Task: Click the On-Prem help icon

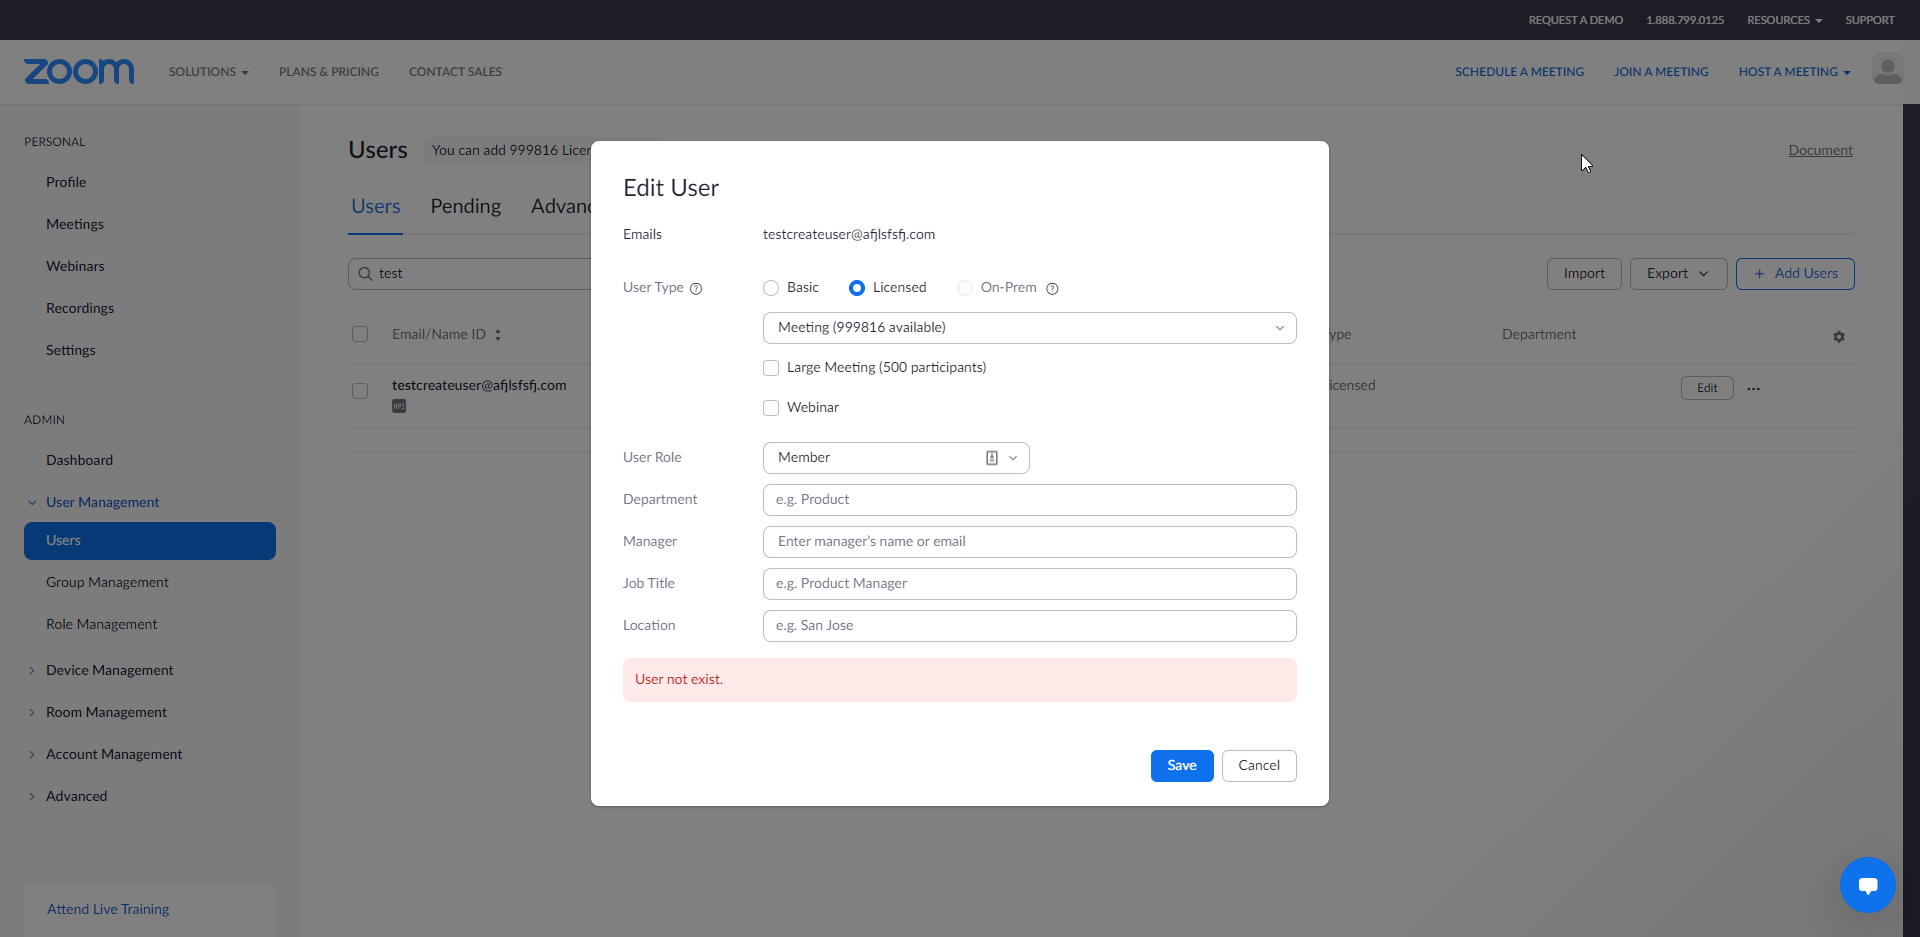Action: [1052, 289]
